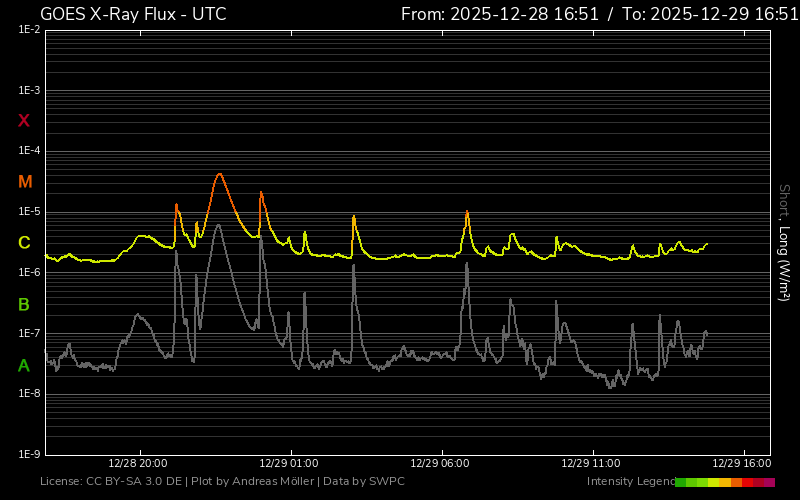The image size is (800, 500).
Task: Click the Intensity Legend text
Action: [x=630, y=482]
